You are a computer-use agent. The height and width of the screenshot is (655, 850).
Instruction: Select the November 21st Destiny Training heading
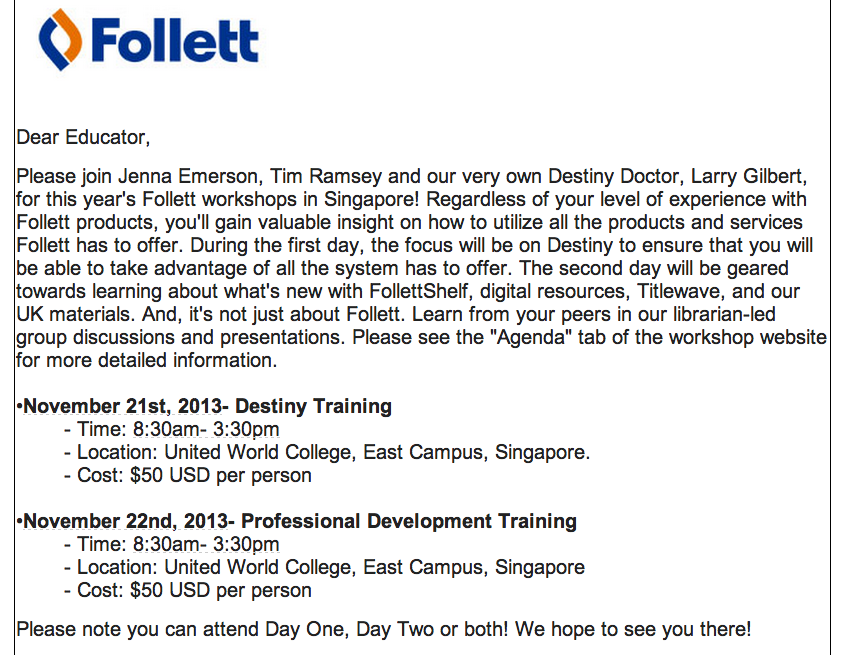207,406
